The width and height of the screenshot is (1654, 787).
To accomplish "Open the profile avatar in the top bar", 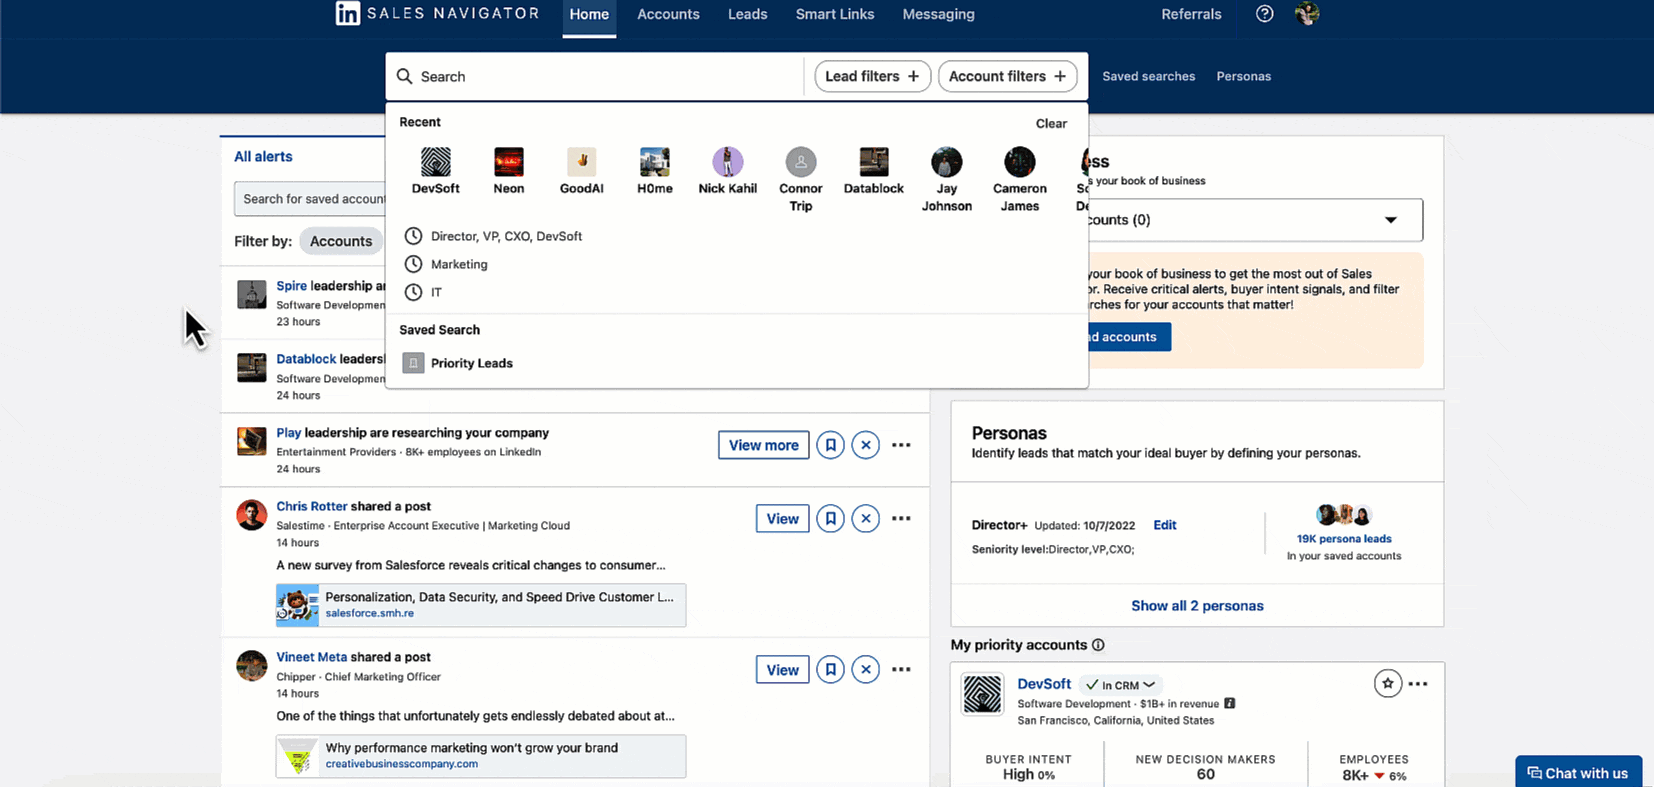I will click(x=1307, y=14).
